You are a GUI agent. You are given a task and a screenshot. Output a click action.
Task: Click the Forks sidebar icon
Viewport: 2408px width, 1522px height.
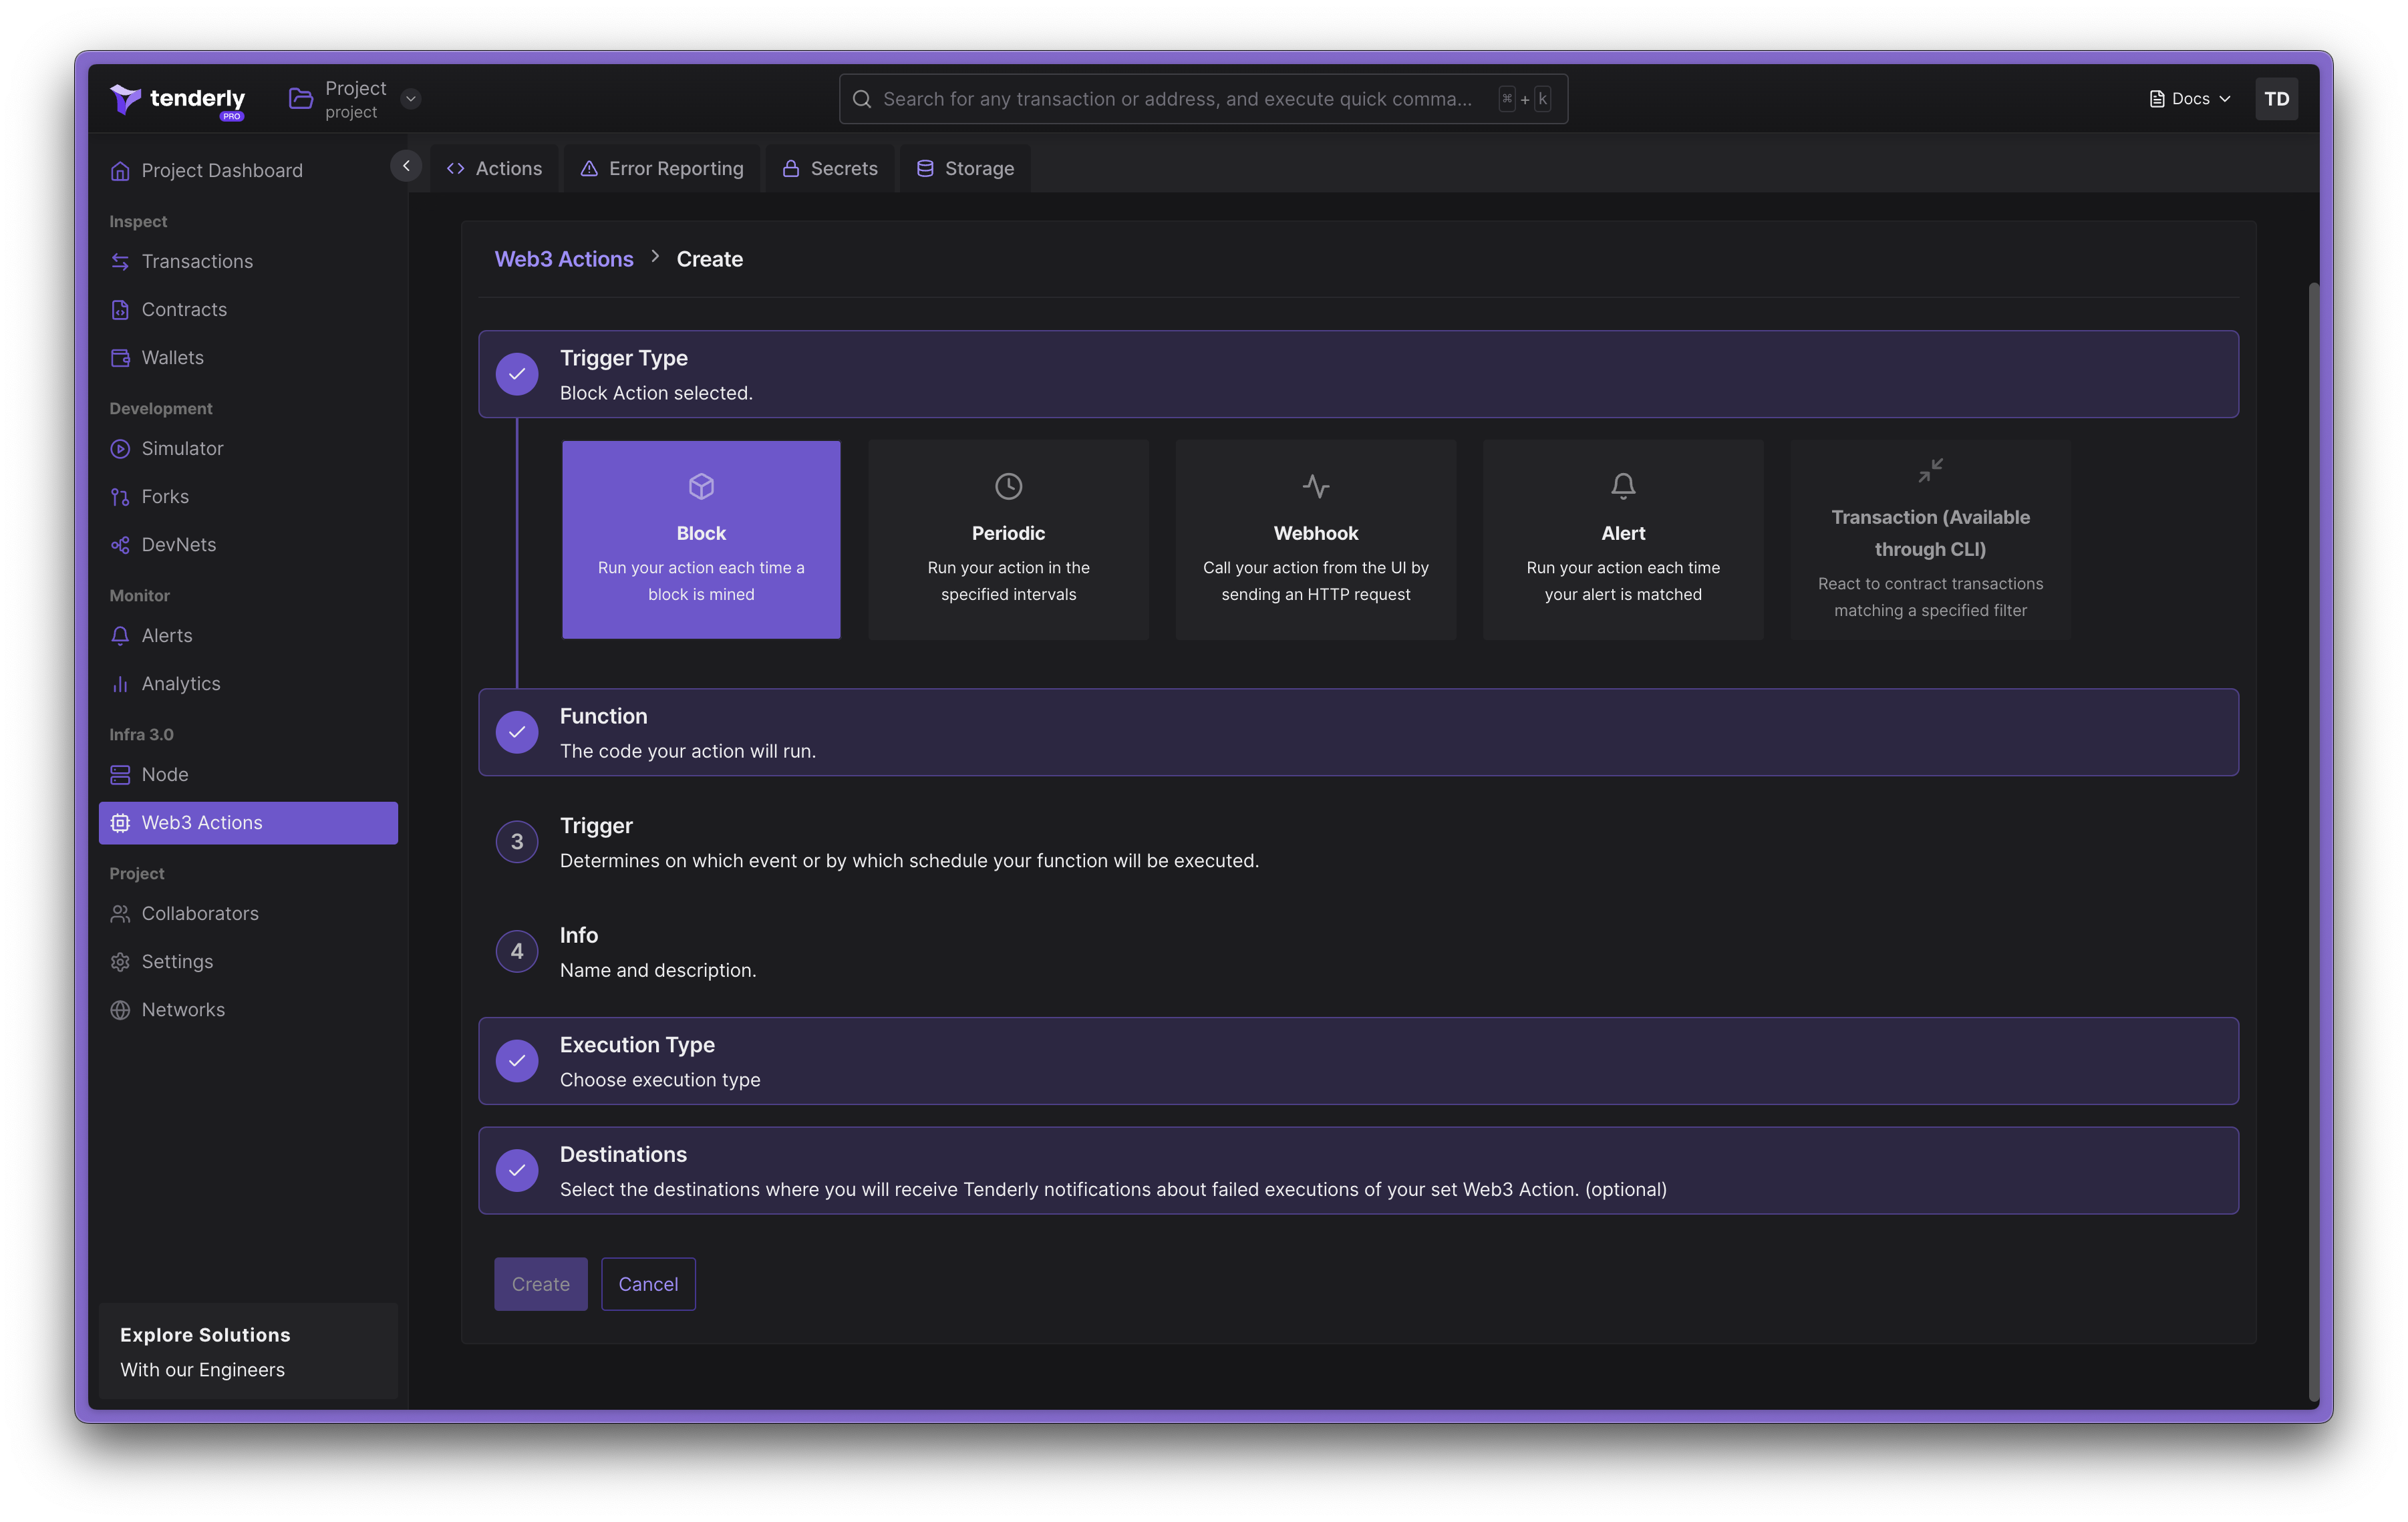pyautogui.click(x=120, y=496)
